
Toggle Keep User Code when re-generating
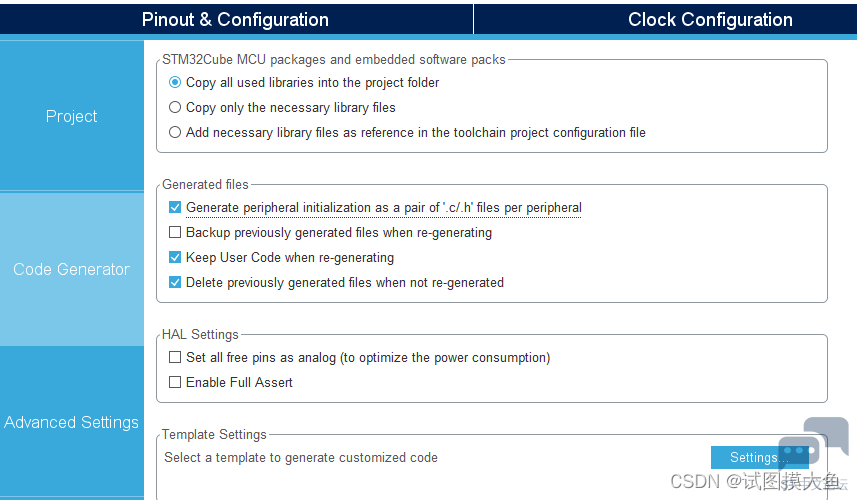click(x=175, y=257)
